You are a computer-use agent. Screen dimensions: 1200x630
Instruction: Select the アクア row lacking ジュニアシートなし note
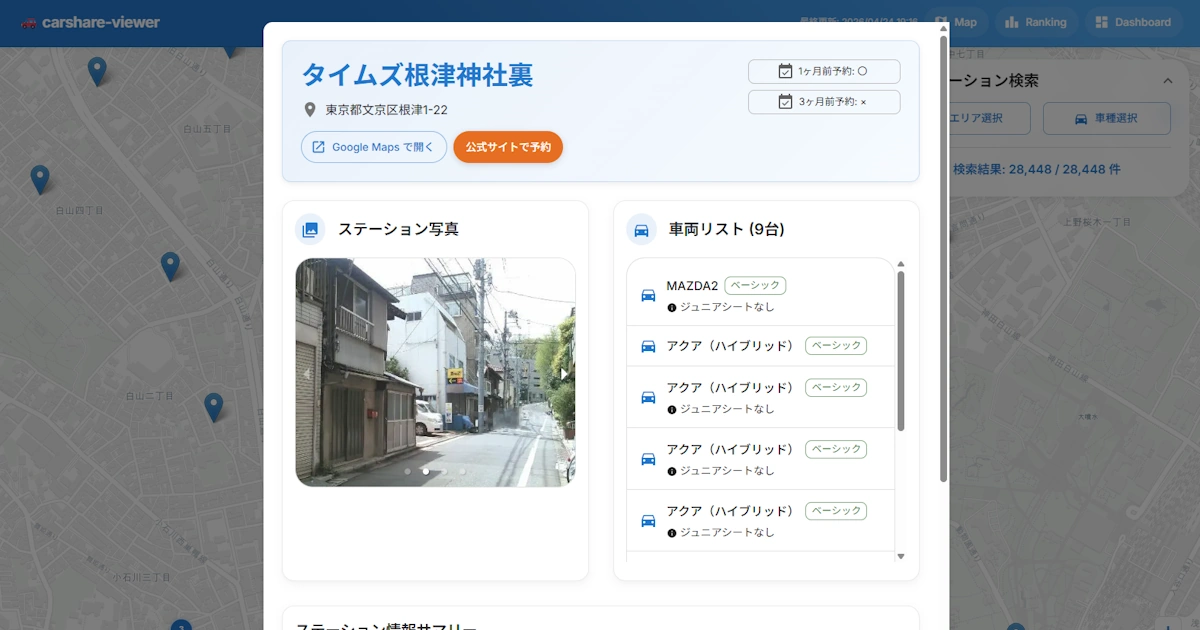tap(760, 345)
